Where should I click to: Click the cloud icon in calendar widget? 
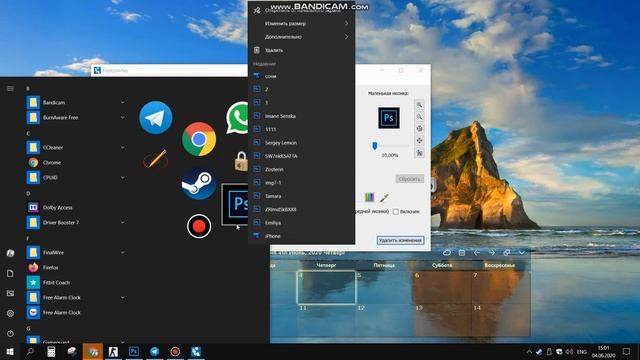[447, 253]
